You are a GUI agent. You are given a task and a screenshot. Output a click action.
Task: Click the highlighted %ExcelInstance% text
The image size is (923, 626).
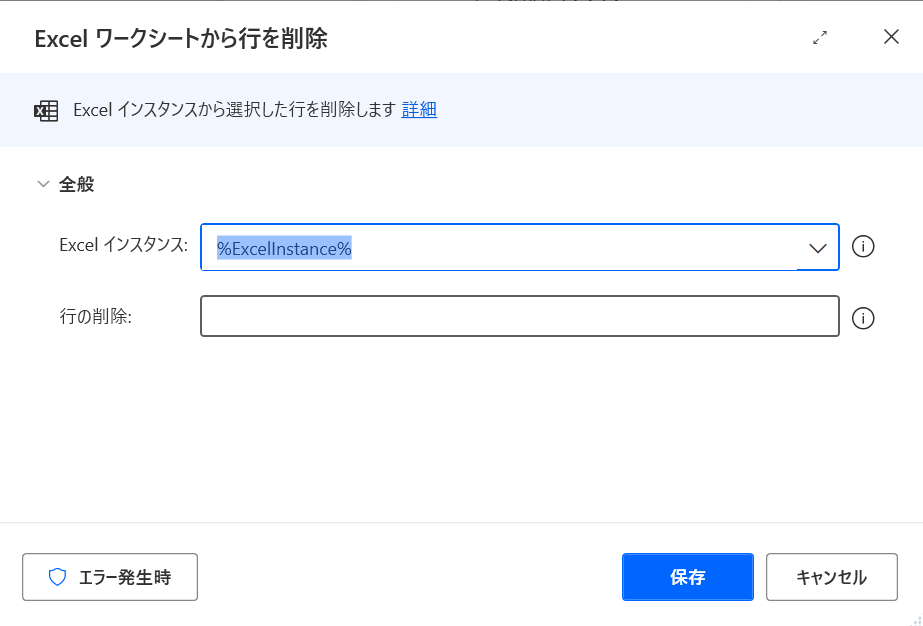pos(284,248)
